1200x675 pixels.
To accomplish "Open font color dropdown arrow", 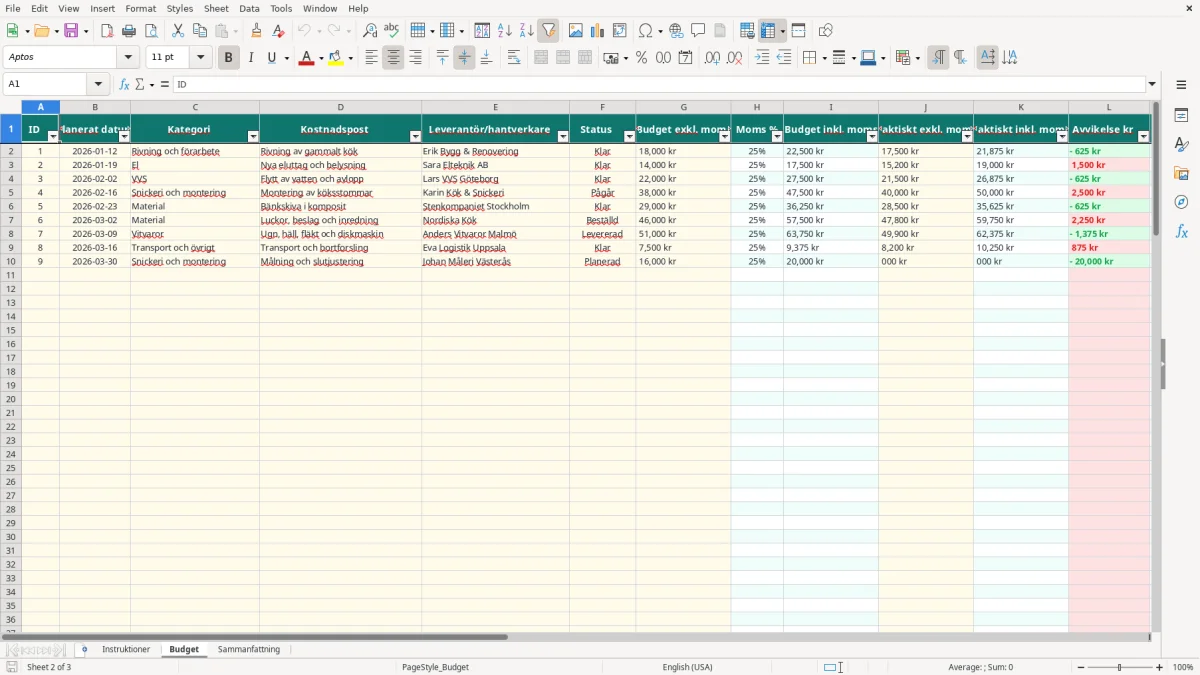I will [x=321, y=58].
